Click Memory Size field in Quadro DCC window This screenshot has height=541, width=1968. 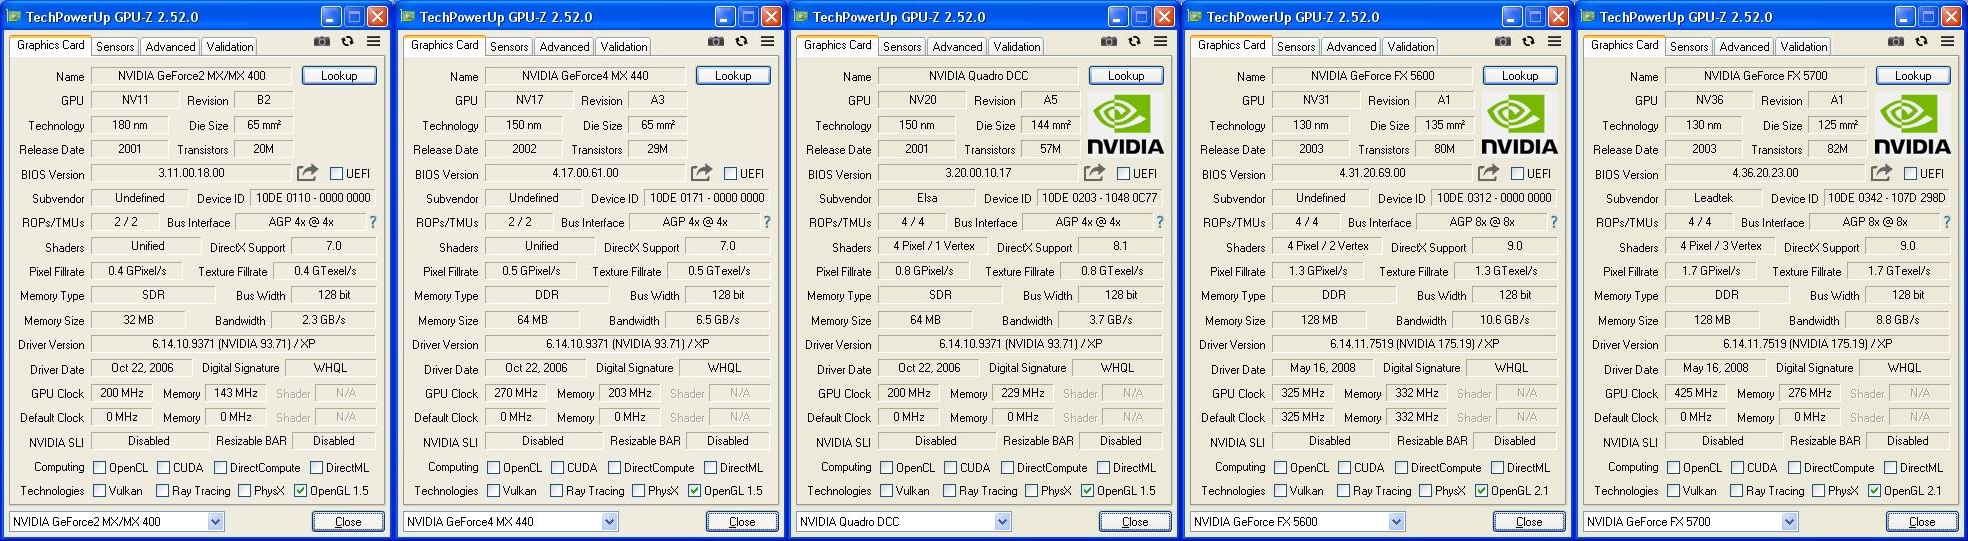(925, 320)
